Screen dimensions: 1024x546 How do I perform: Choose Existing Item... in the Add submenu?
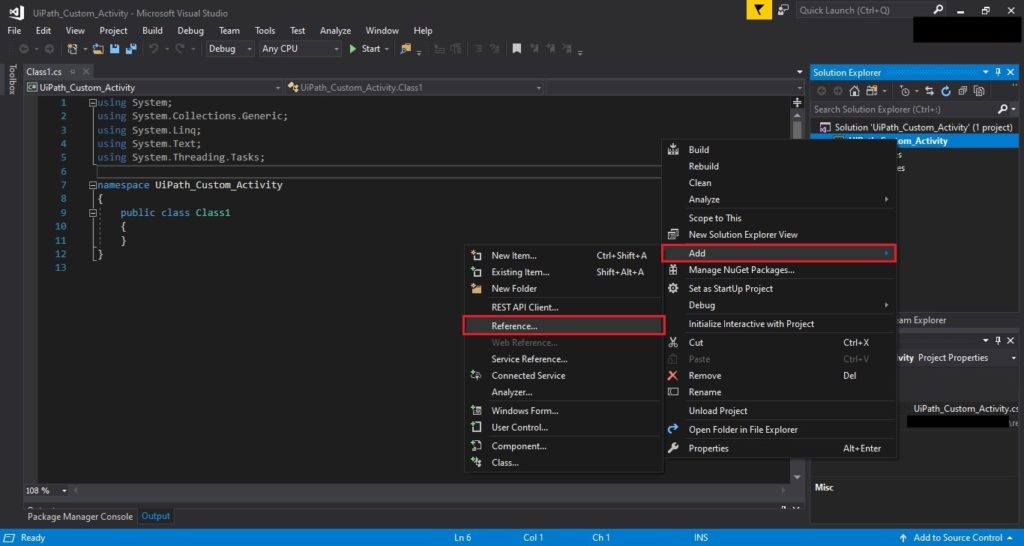[x=564, y=272]
